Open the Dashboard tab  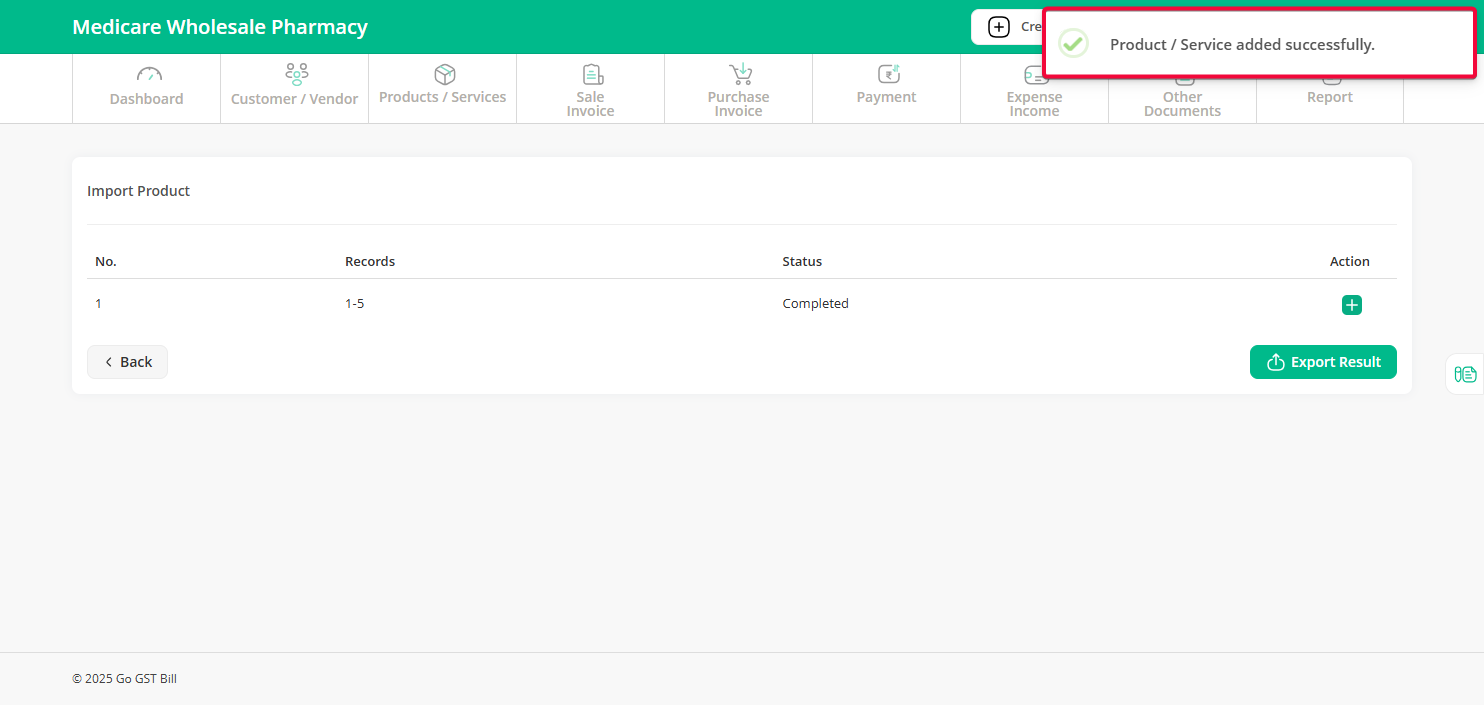[x=147, y=89]
